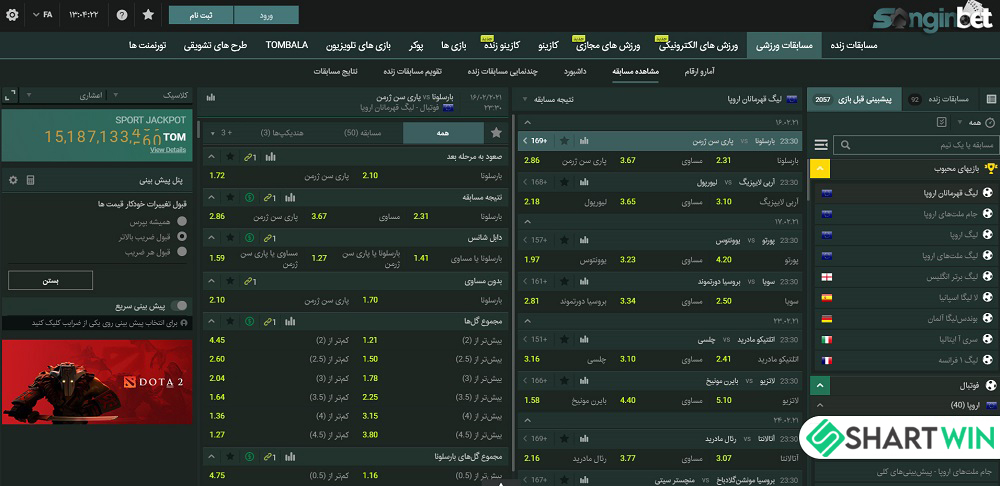
Task: Open the FA language dropdown
Action: tap(43, 15)
